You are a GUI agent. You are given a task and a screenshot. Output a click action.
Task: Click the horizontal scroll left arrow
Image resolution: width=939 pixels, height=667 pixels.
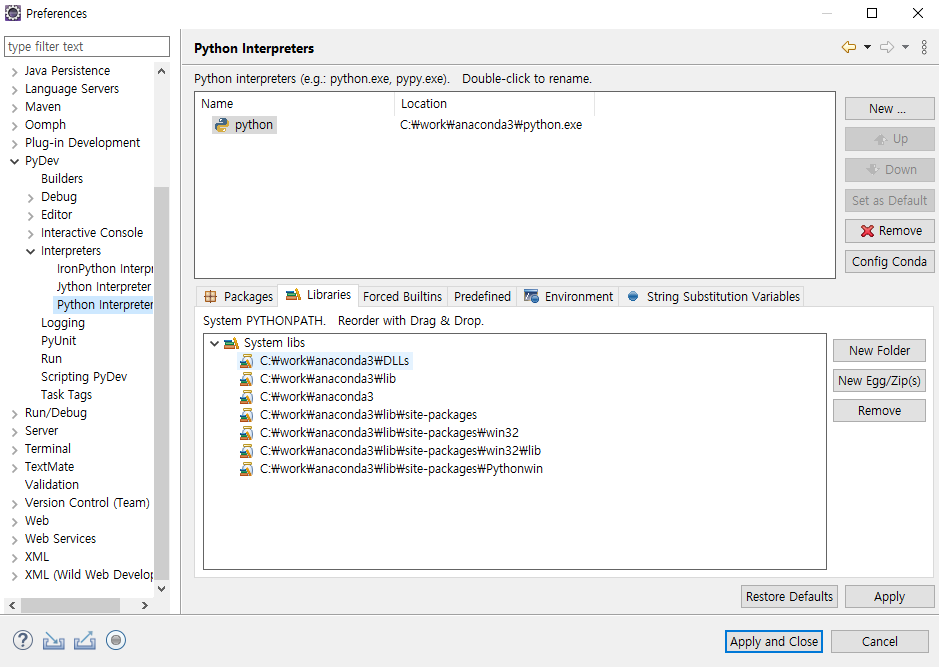(x=12, y=605)
